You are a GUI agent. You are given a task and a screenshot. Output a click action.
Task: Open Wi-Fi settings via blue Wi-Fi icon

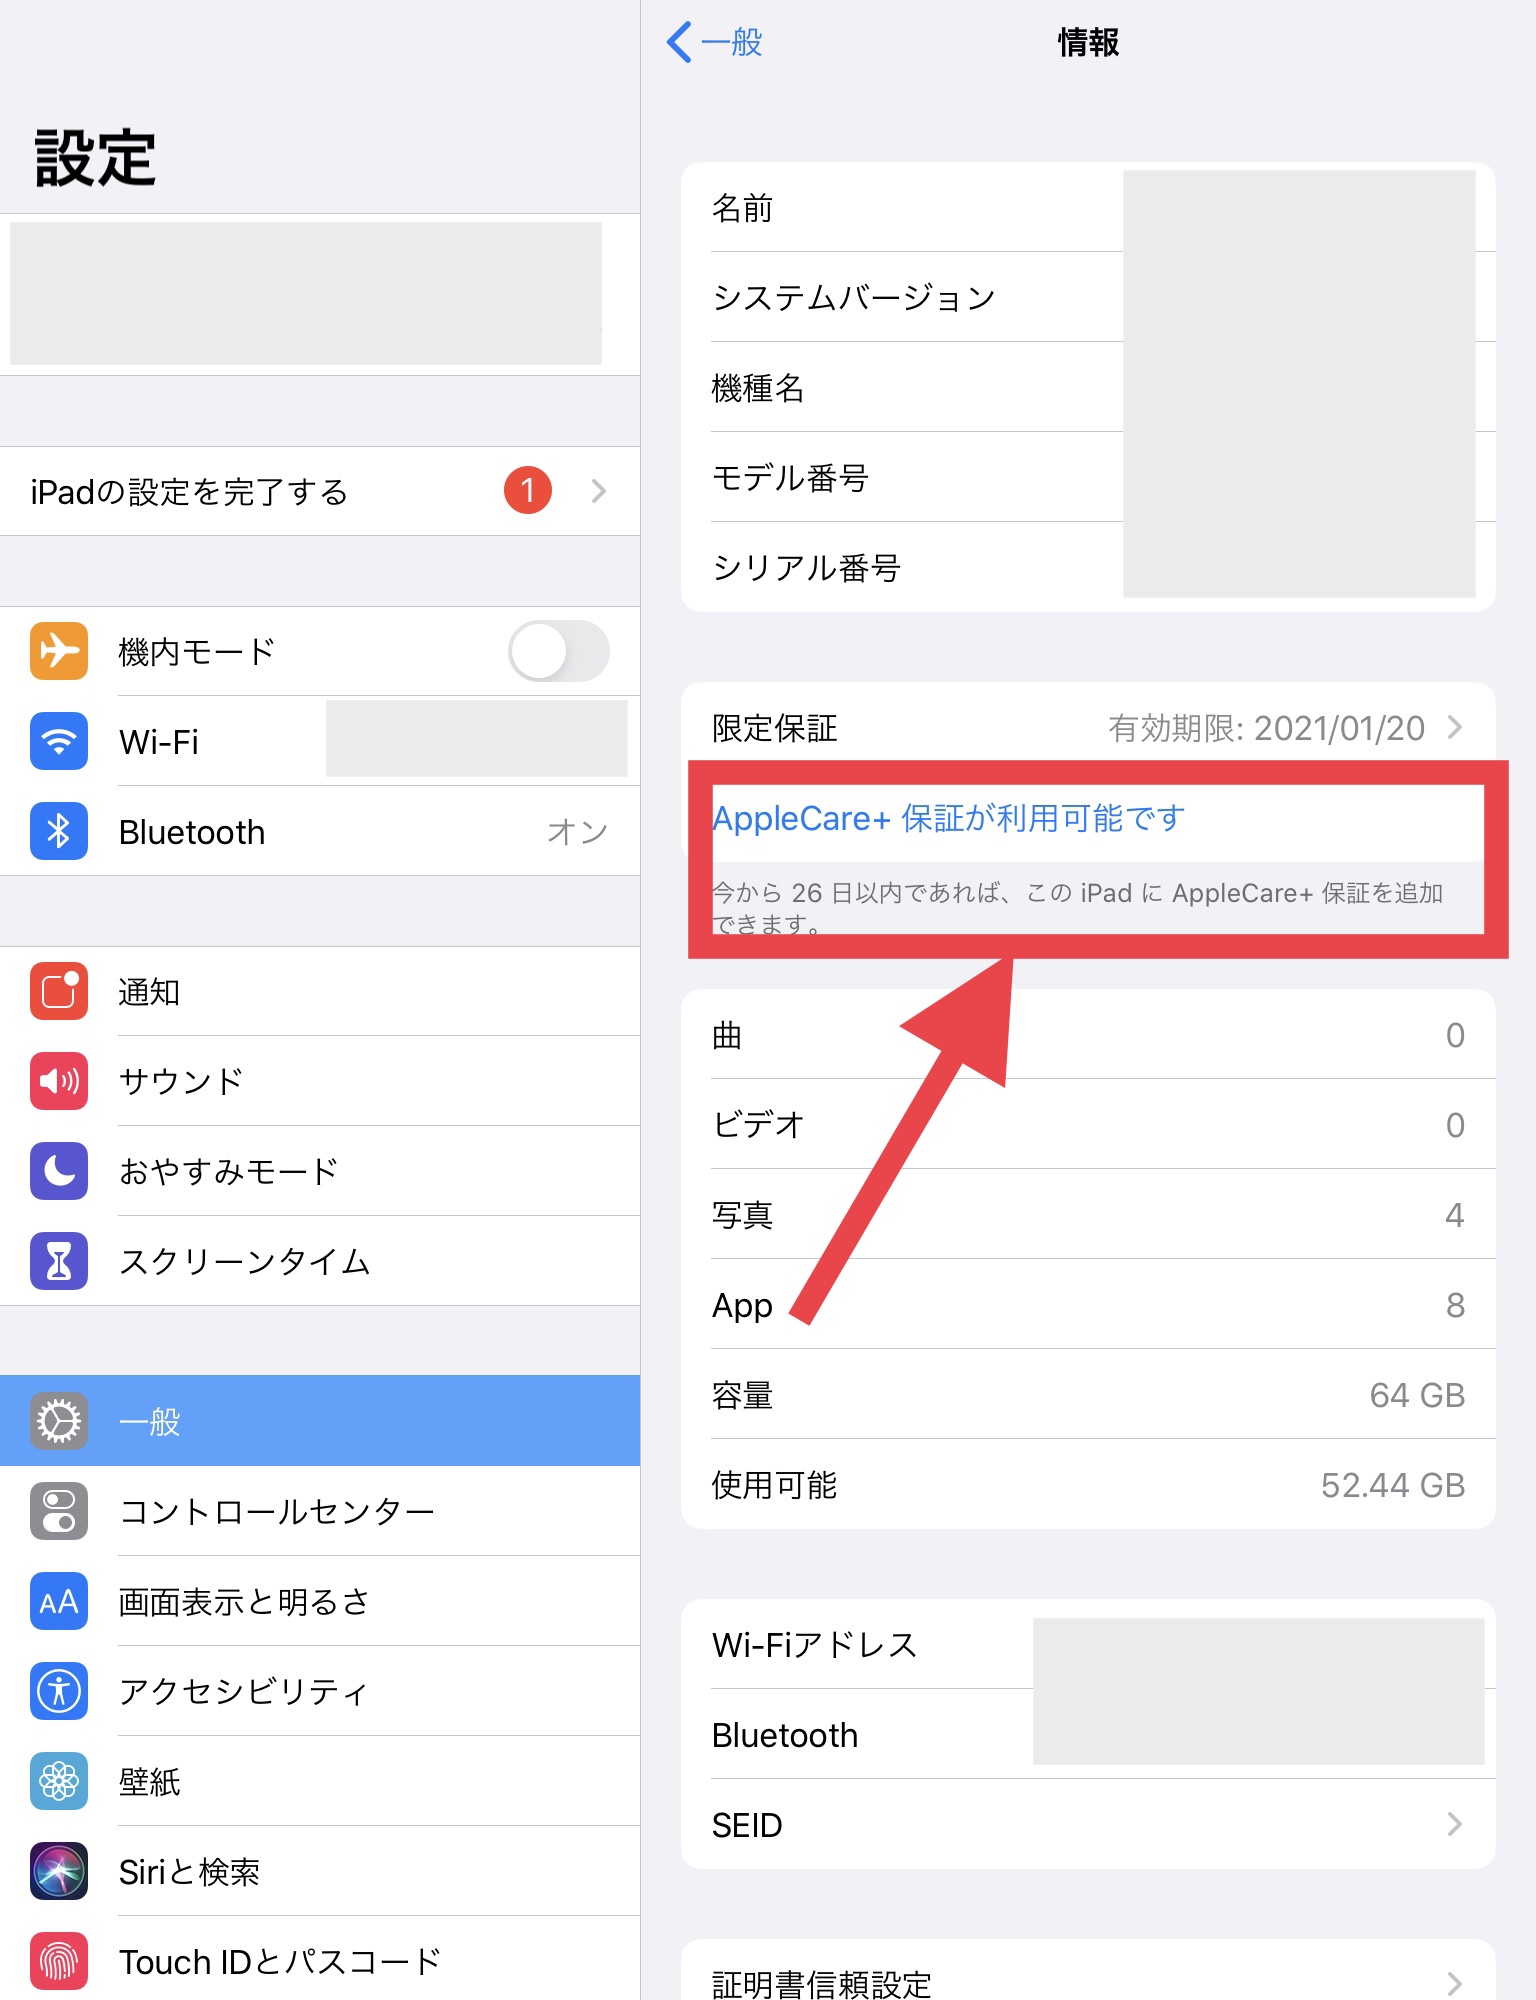[x=59, y=741]
